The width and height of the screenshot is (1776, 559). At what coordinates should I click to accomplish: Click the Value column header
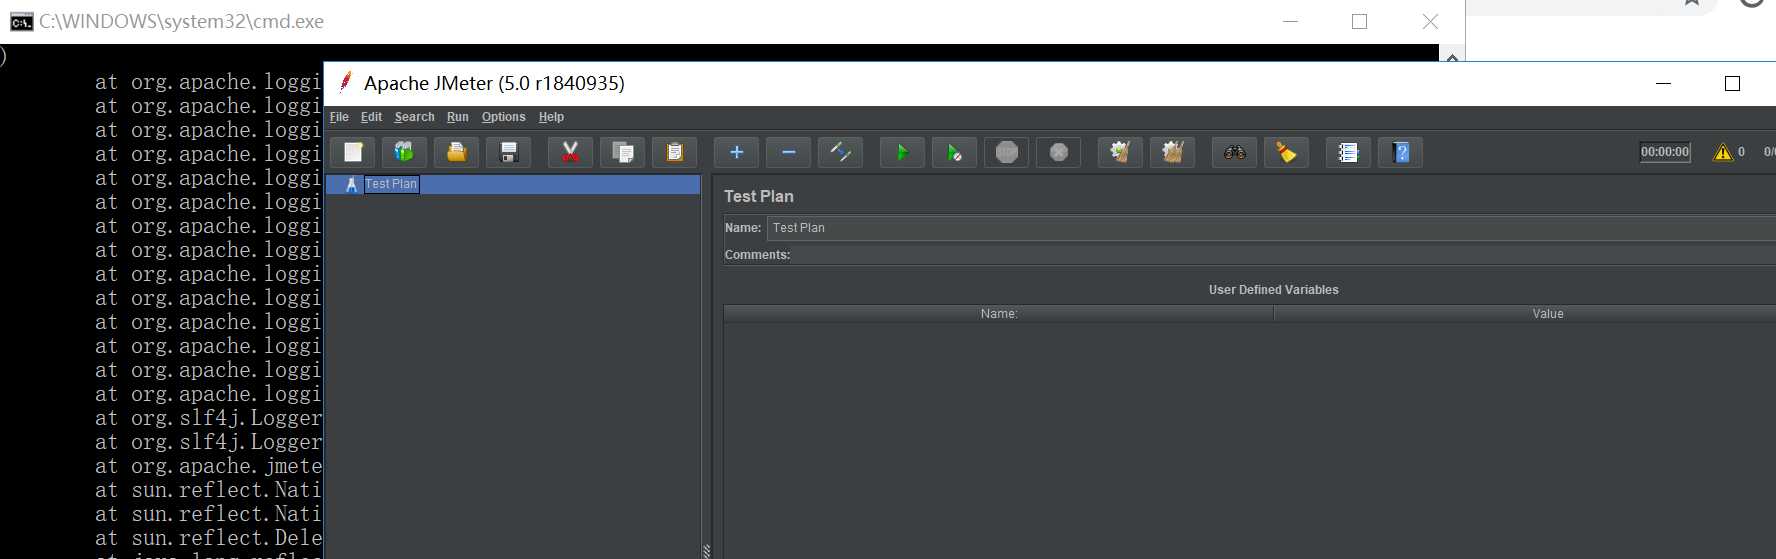pyautogui.click(x=1525, y=314)
